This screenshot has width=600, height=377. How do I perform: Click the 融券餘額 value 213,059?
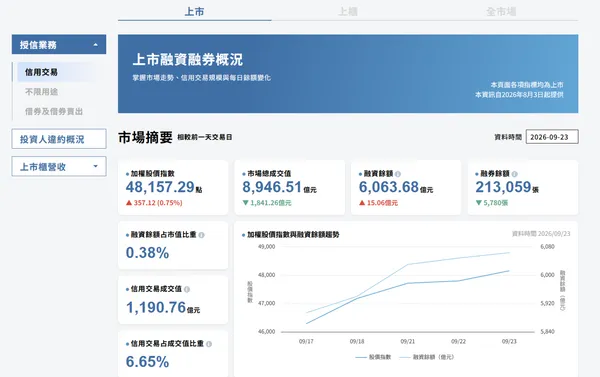click(503, 187)
